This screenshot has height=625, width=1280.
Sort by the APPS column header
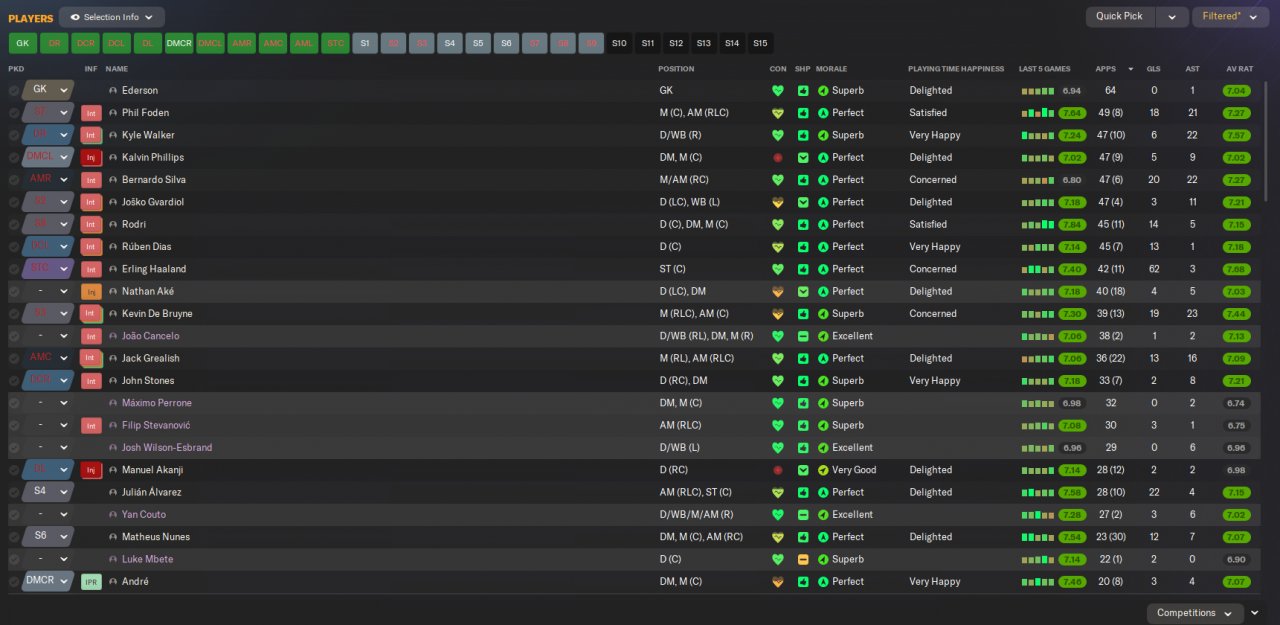[x=1105, y=69]
